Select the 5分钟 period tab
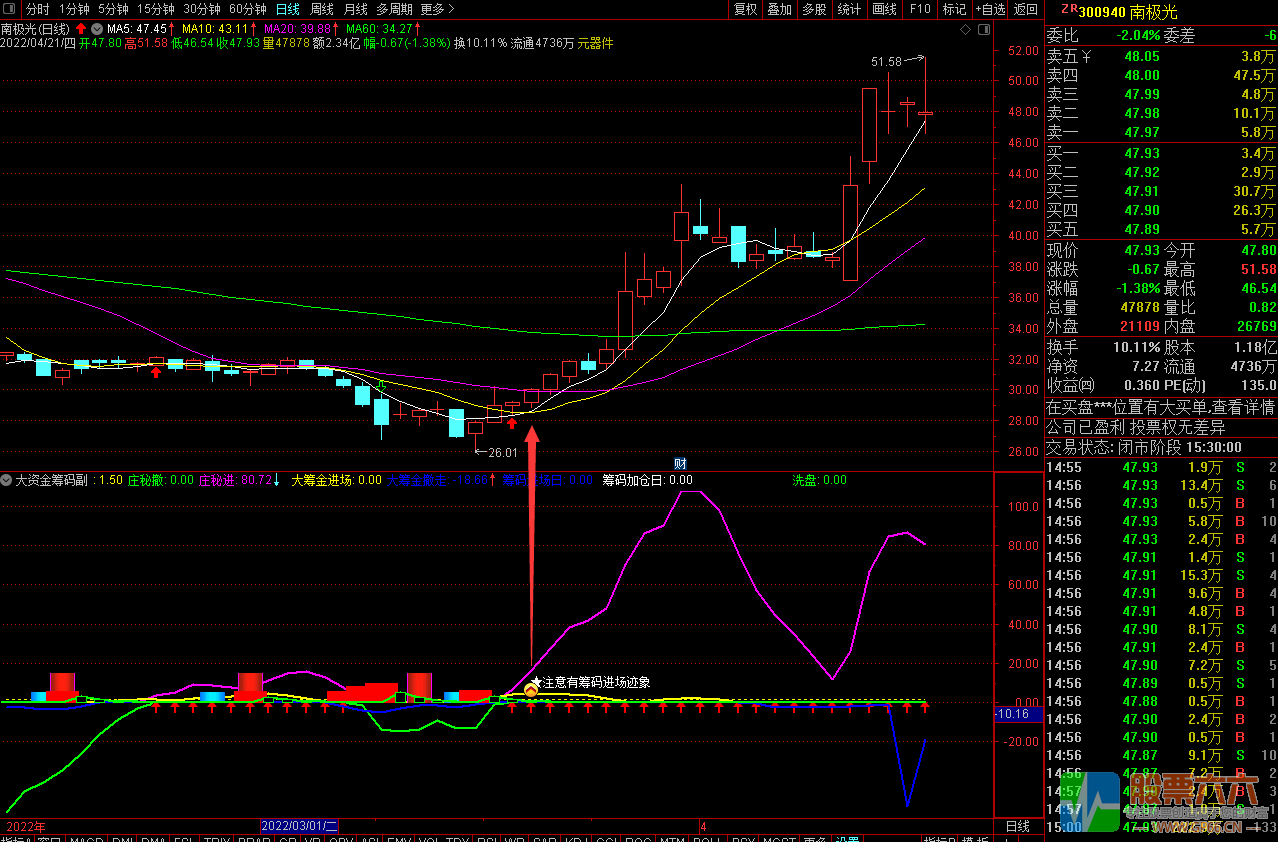The image size is (1278, 842). pyautogui.click(x=113, y=9)
